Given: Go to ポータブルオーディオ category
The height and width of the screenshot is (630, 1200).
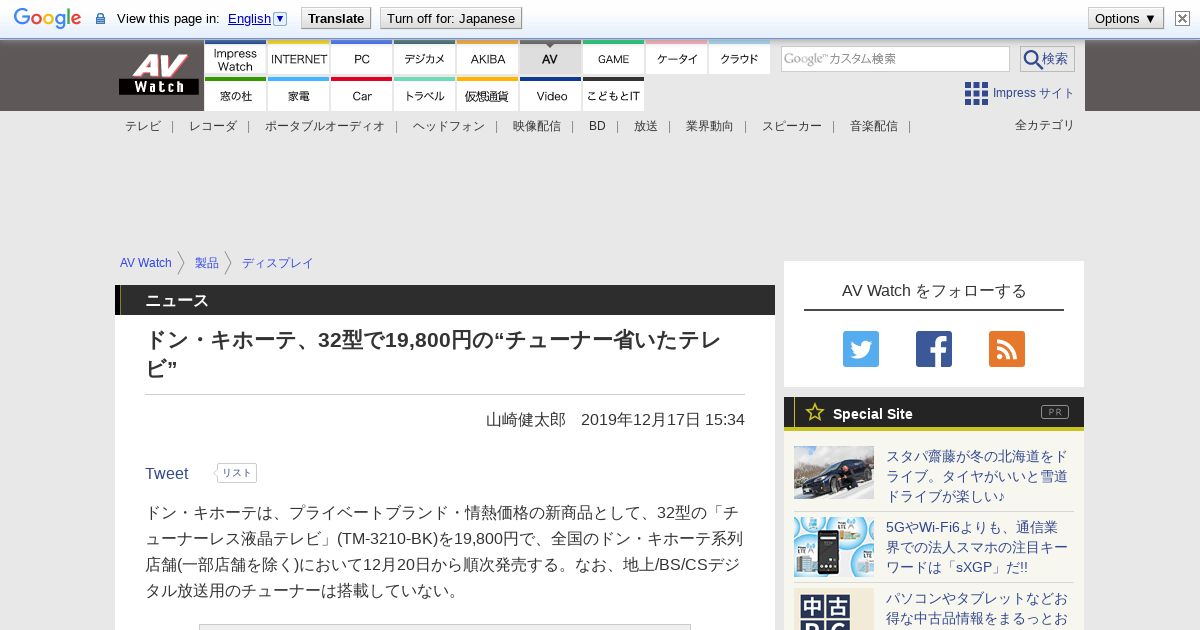Looking at the screenshot, I should coord(325,126).
